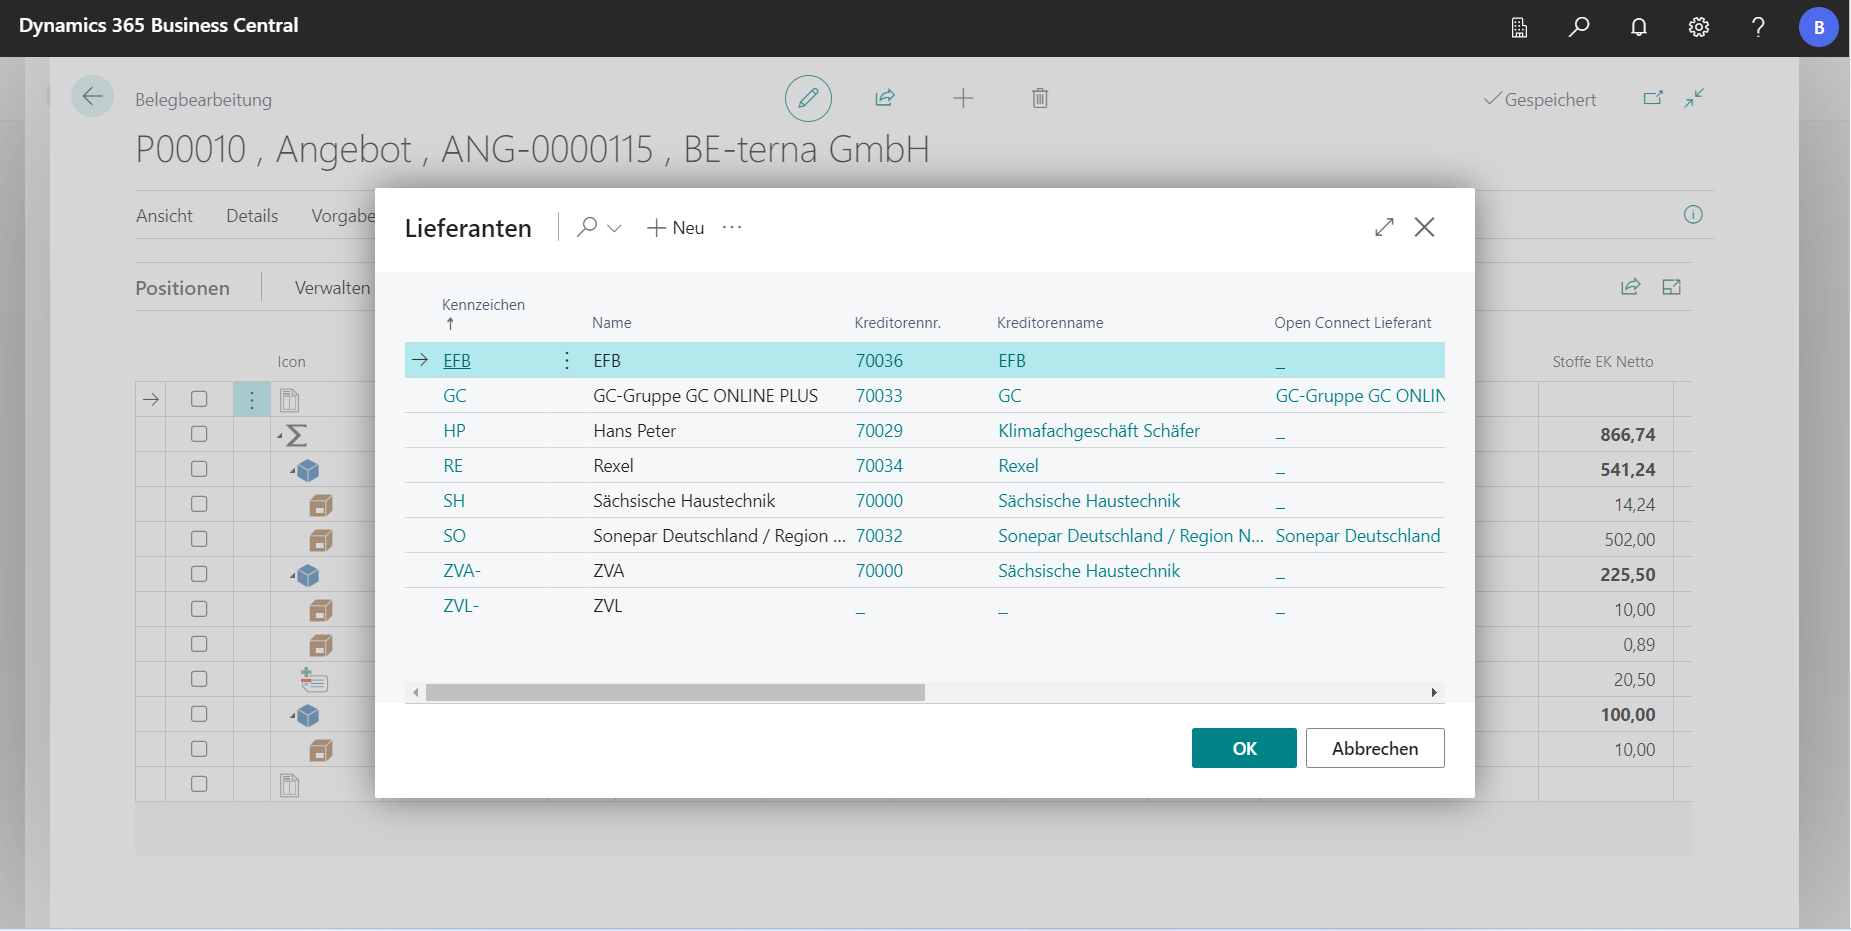
Task: Click the search icon in Lieferanten dialog
Action: (x=587, y=228)
